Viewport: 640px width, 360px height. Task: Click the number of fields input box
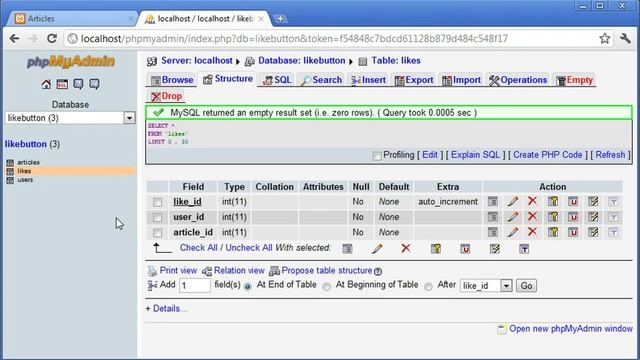(195, 285)
